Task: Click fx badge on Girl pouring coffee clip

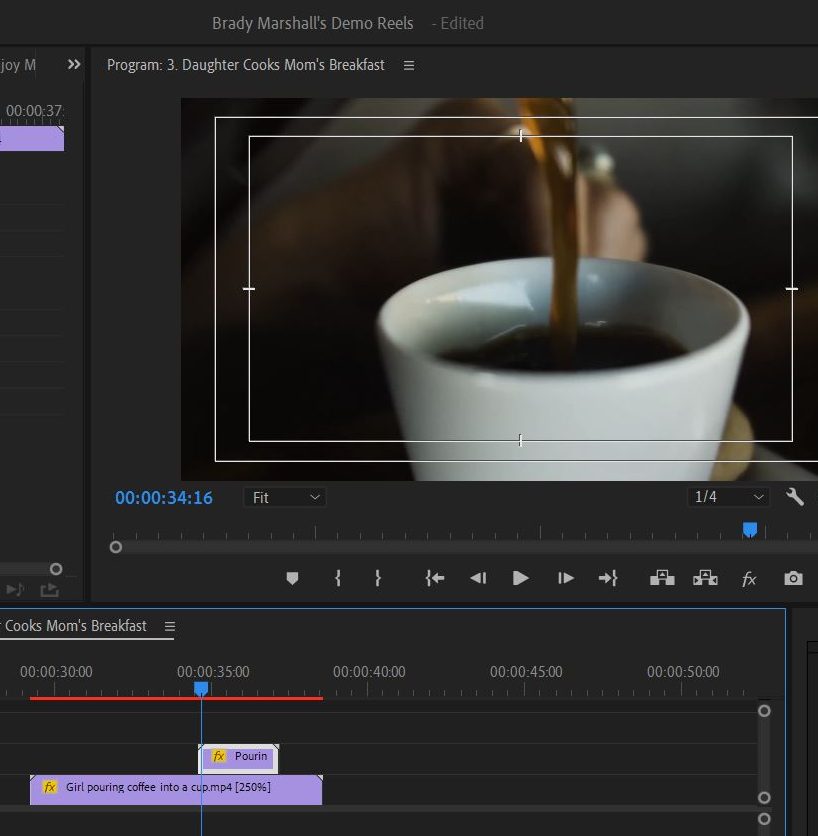Action: click(x=50, y=787)
